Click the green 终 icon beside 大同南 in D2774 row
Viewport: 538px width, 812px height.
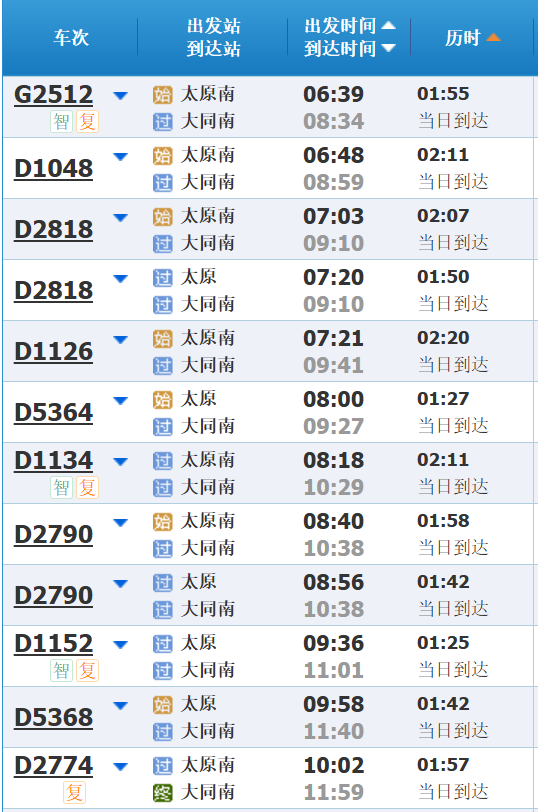[x=163, y=793]
